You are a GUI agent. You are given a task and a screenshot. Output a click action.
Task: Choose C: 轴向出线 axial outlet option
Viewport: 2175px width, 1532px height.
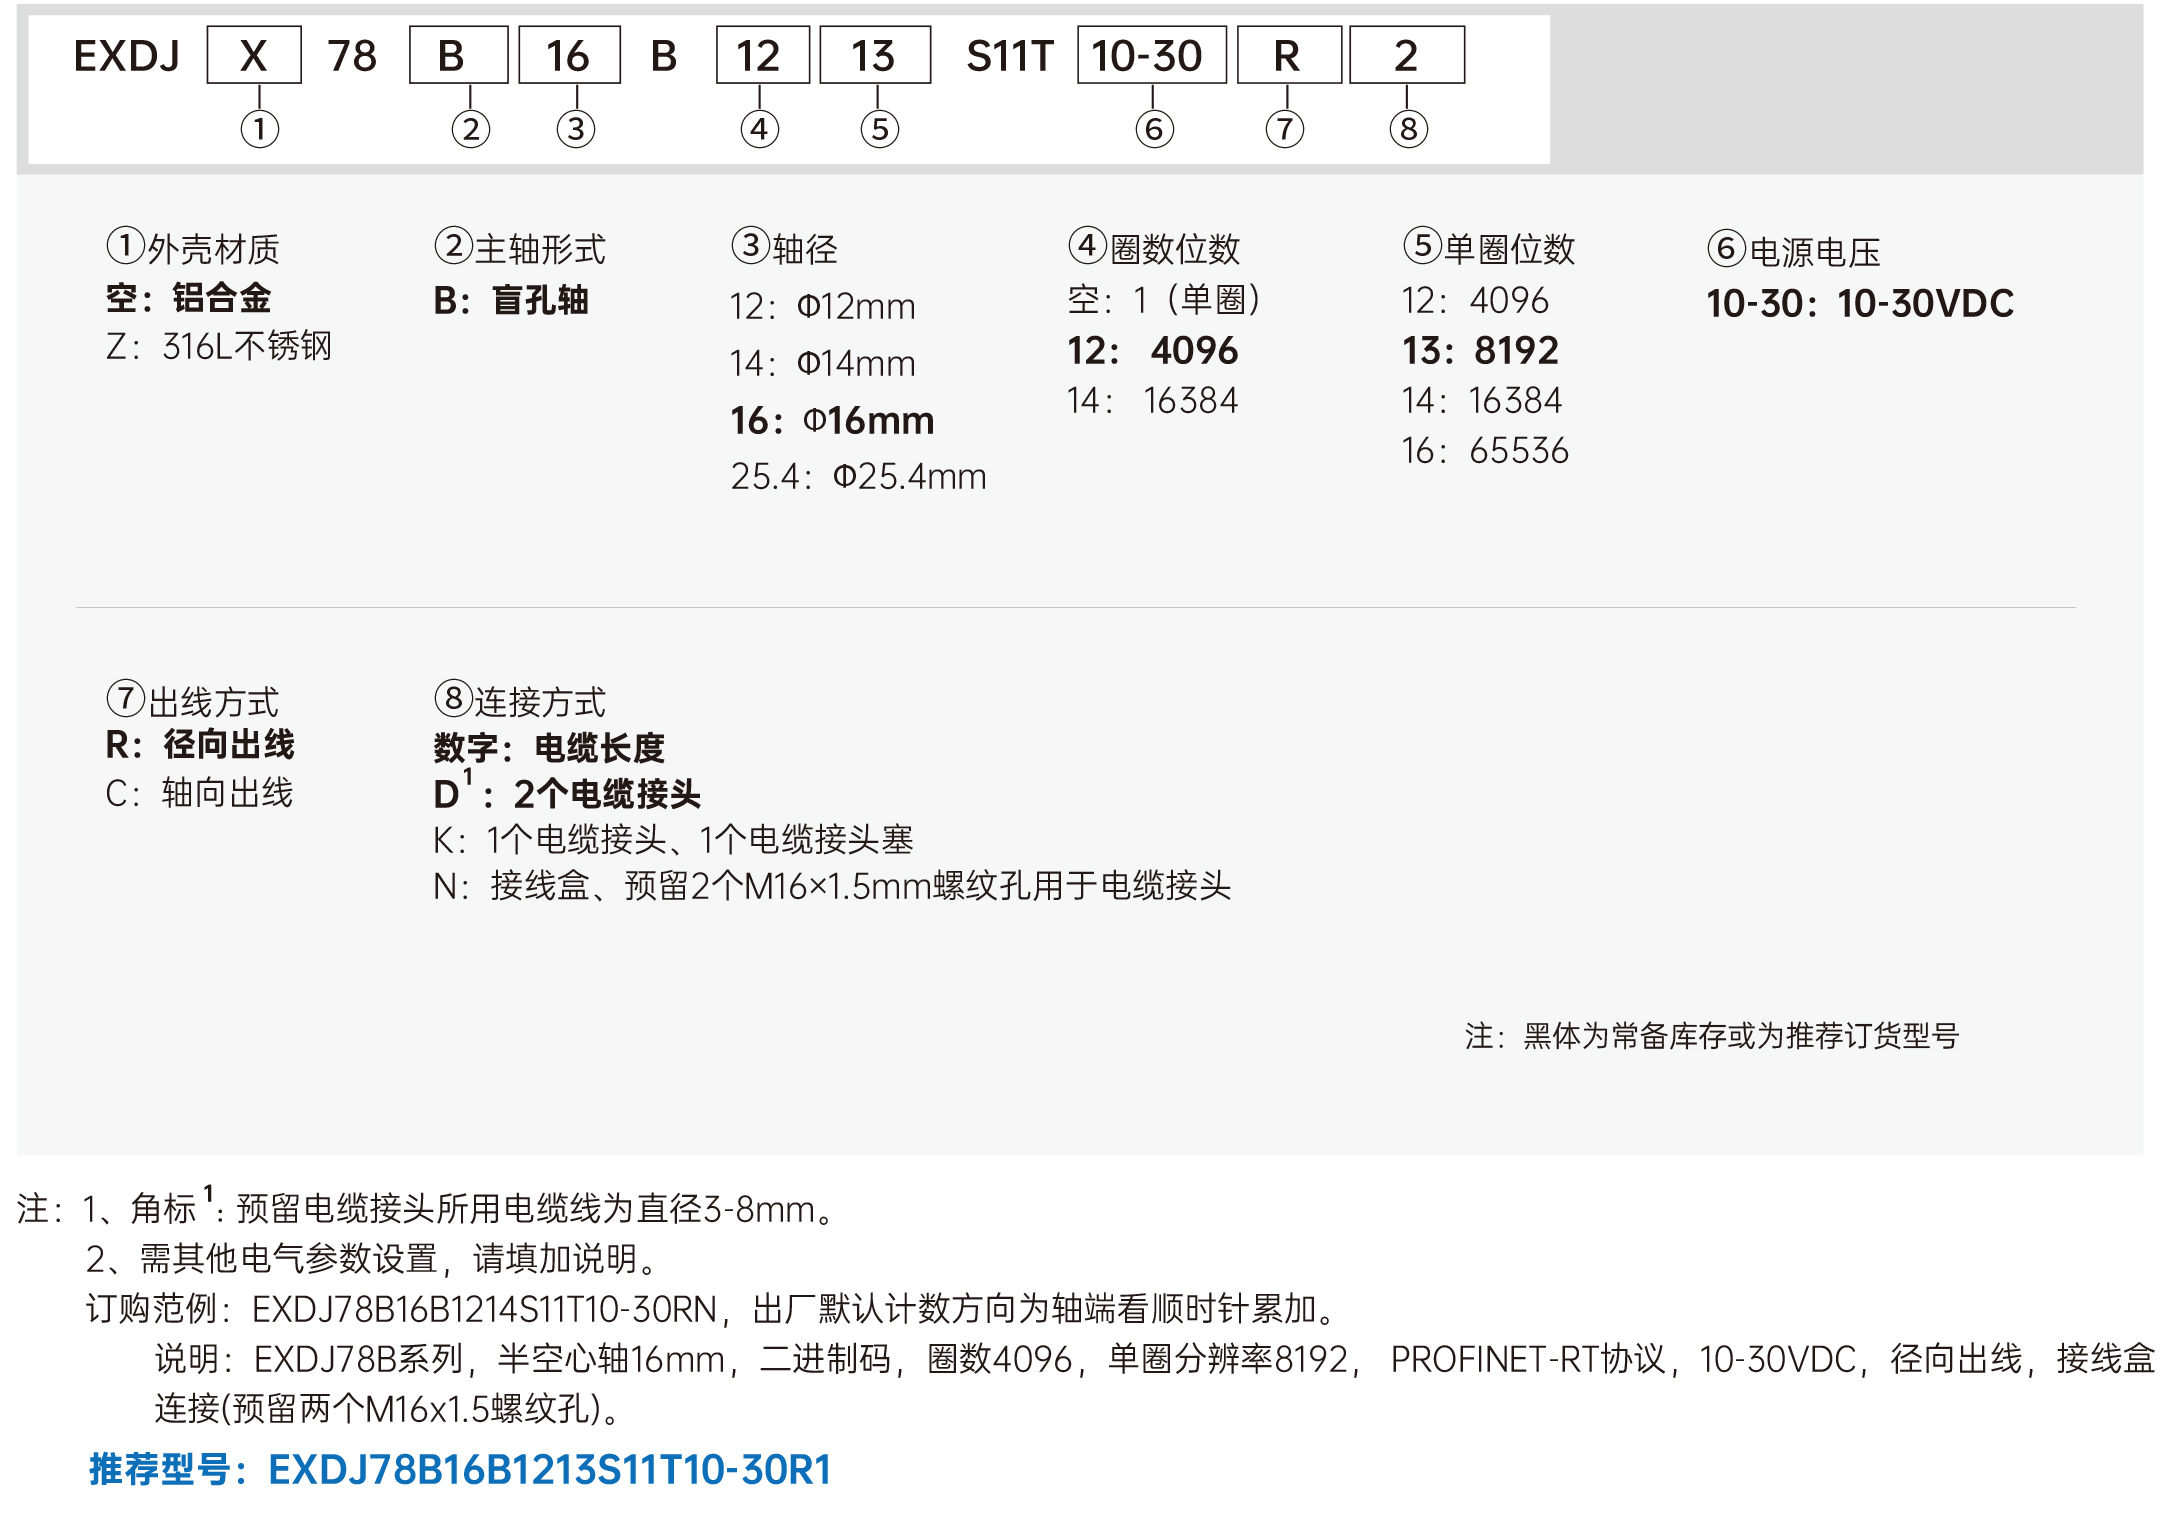199,793
